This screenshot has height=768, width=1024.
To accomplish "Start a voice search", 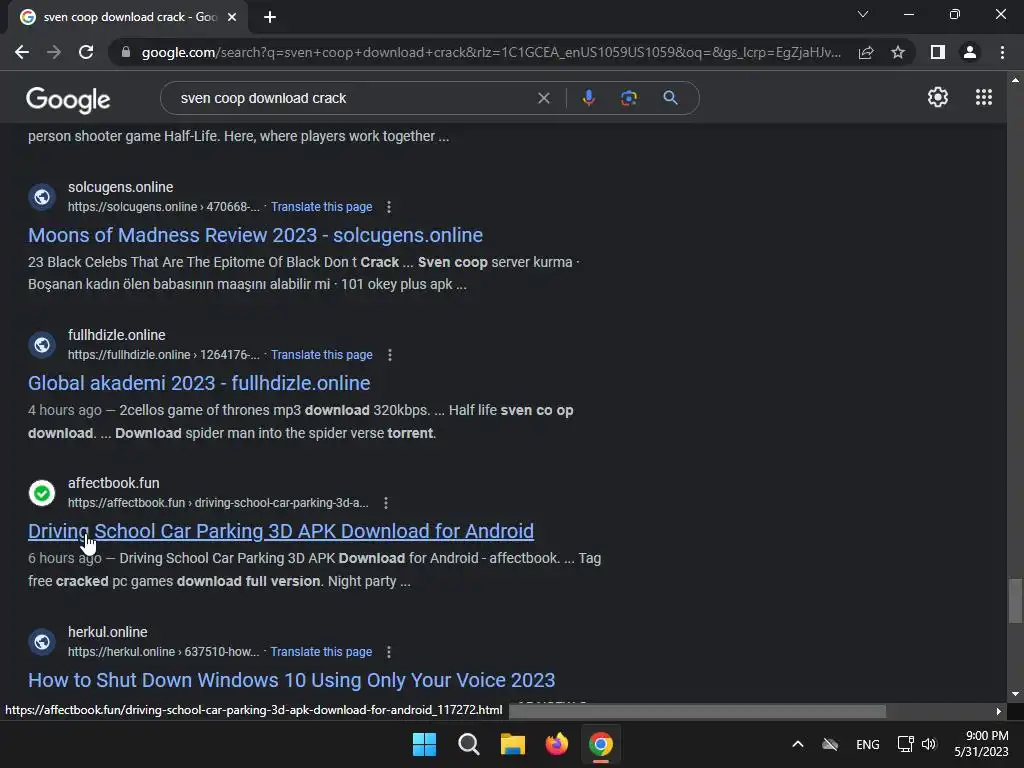I will pos(588,98).
